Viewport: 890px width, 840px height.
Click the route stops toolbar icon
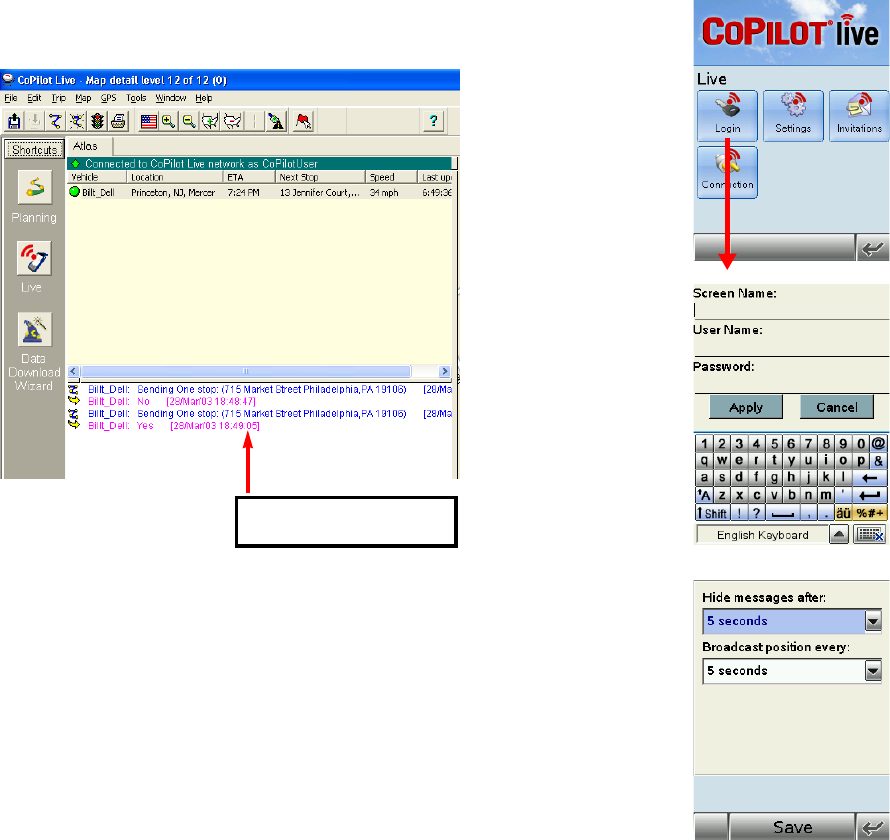tap(55, 121)
